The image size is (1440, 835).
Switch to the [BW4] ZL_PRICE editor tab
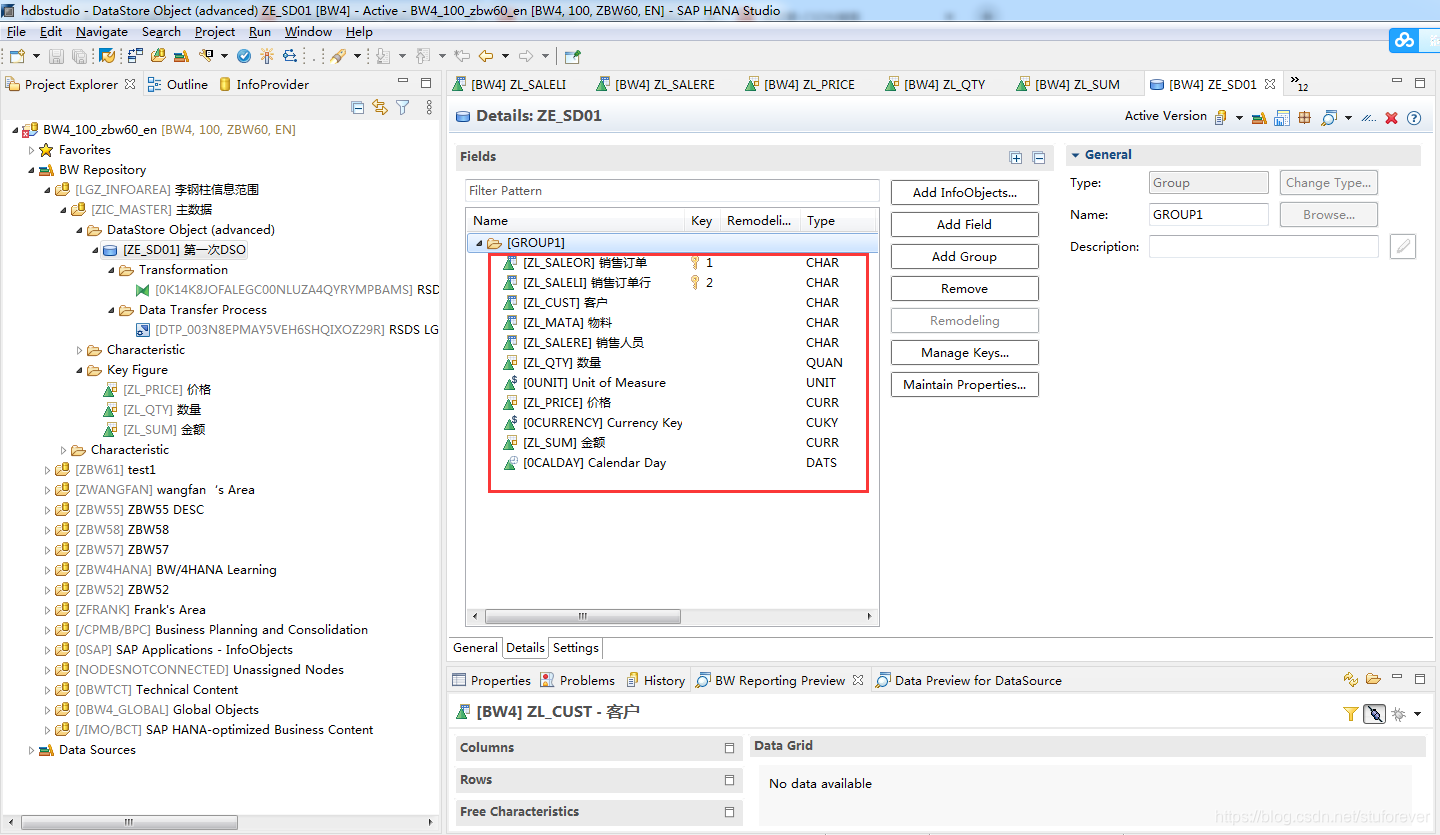click(801, 84)
